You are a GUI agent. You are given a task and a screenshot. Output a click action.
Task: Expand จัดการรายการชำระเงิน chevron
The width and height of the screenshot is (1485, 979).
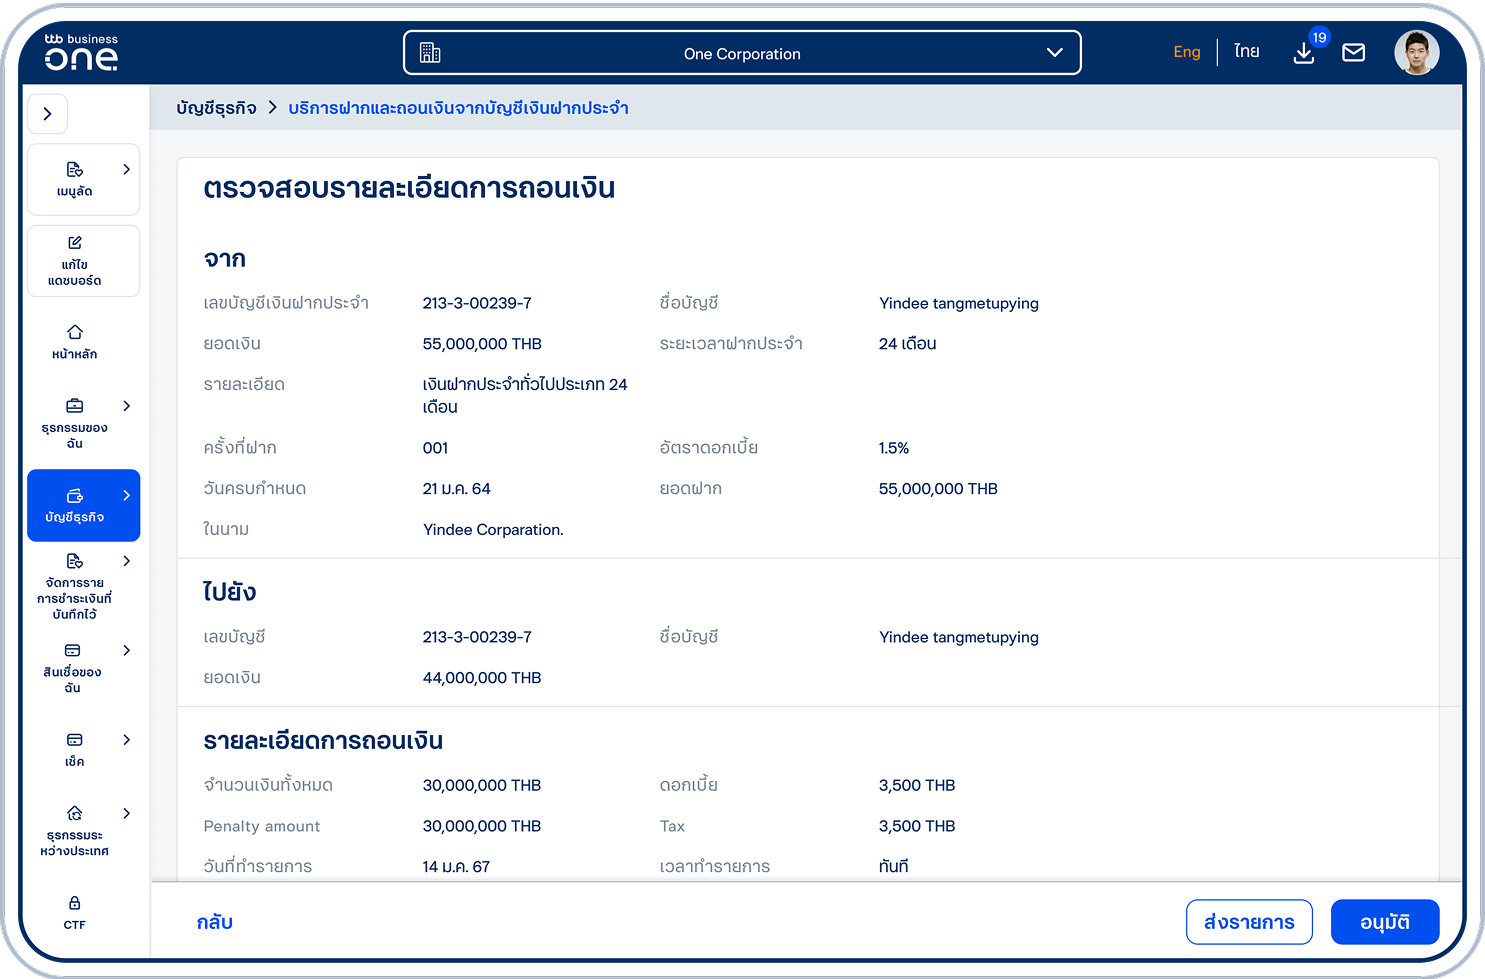(126, 561)
